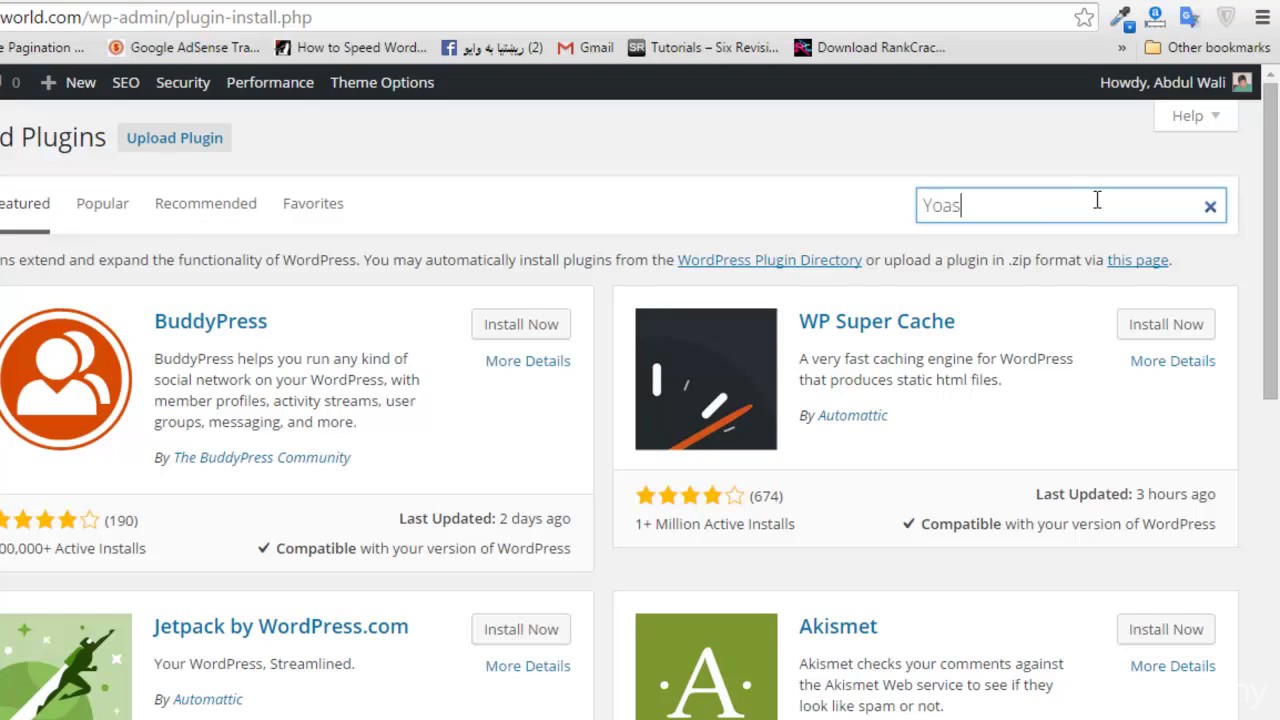Open the Other bookmarks folder
This screenshot has height=720, width=1280.
(x=1207, y=47)
